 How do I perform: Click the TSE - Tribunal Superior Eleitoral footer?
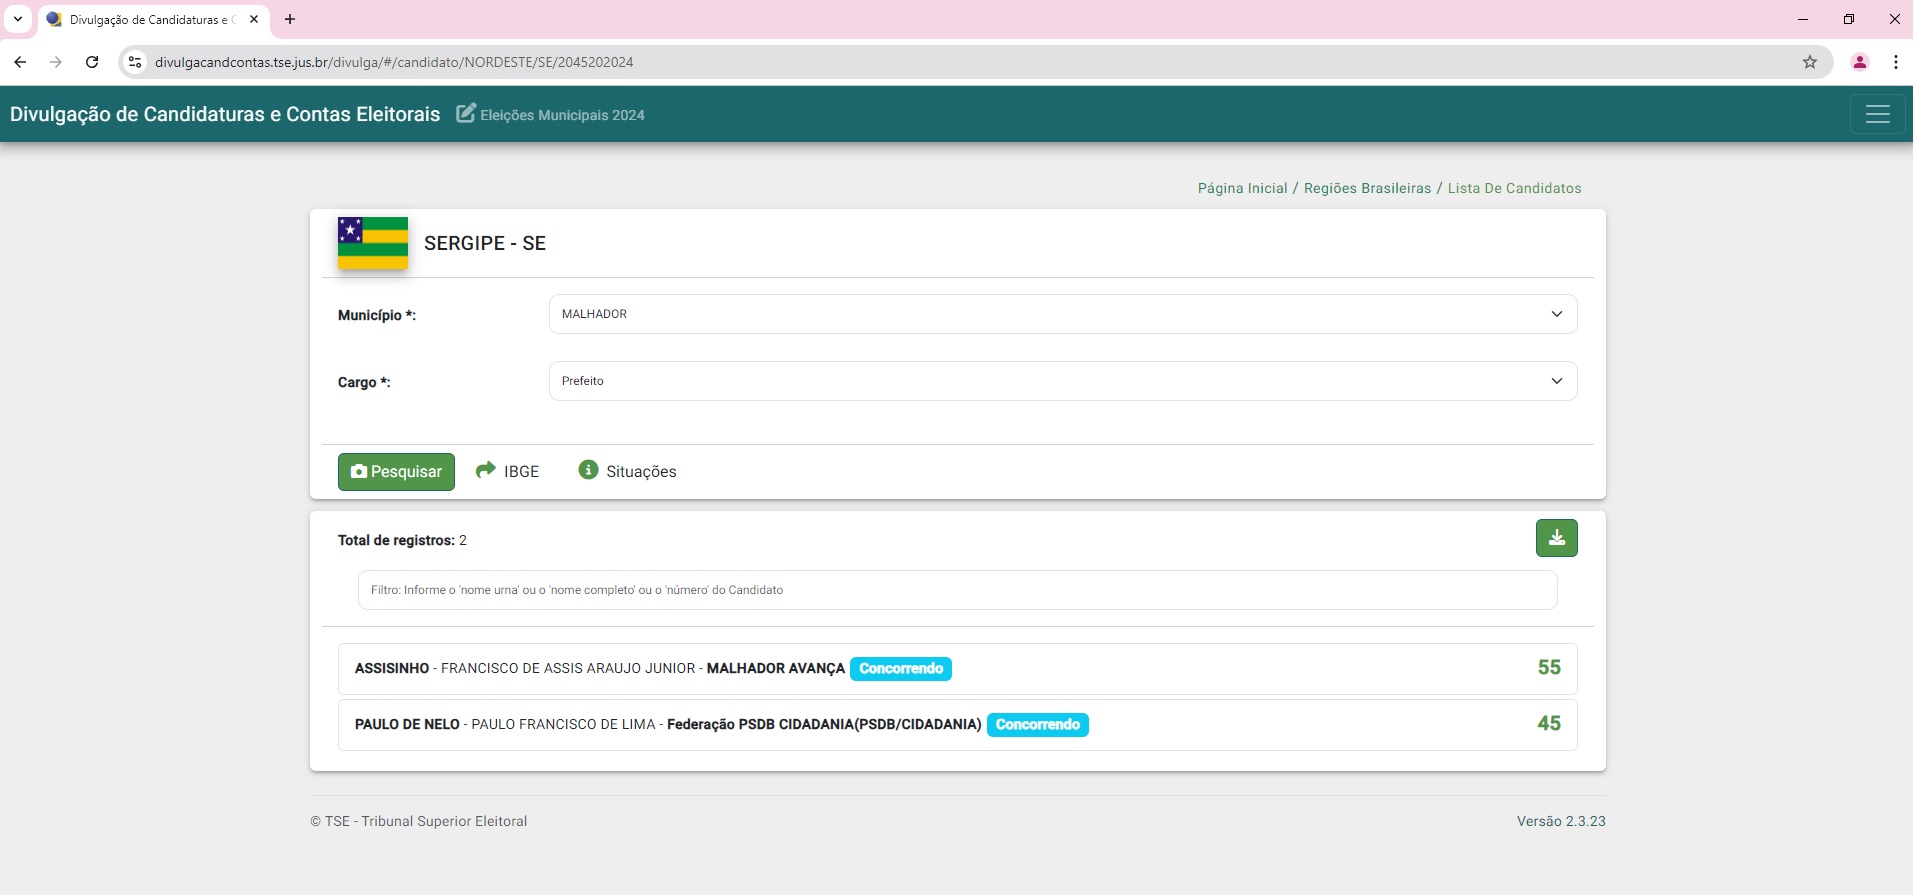coord(419,821)
